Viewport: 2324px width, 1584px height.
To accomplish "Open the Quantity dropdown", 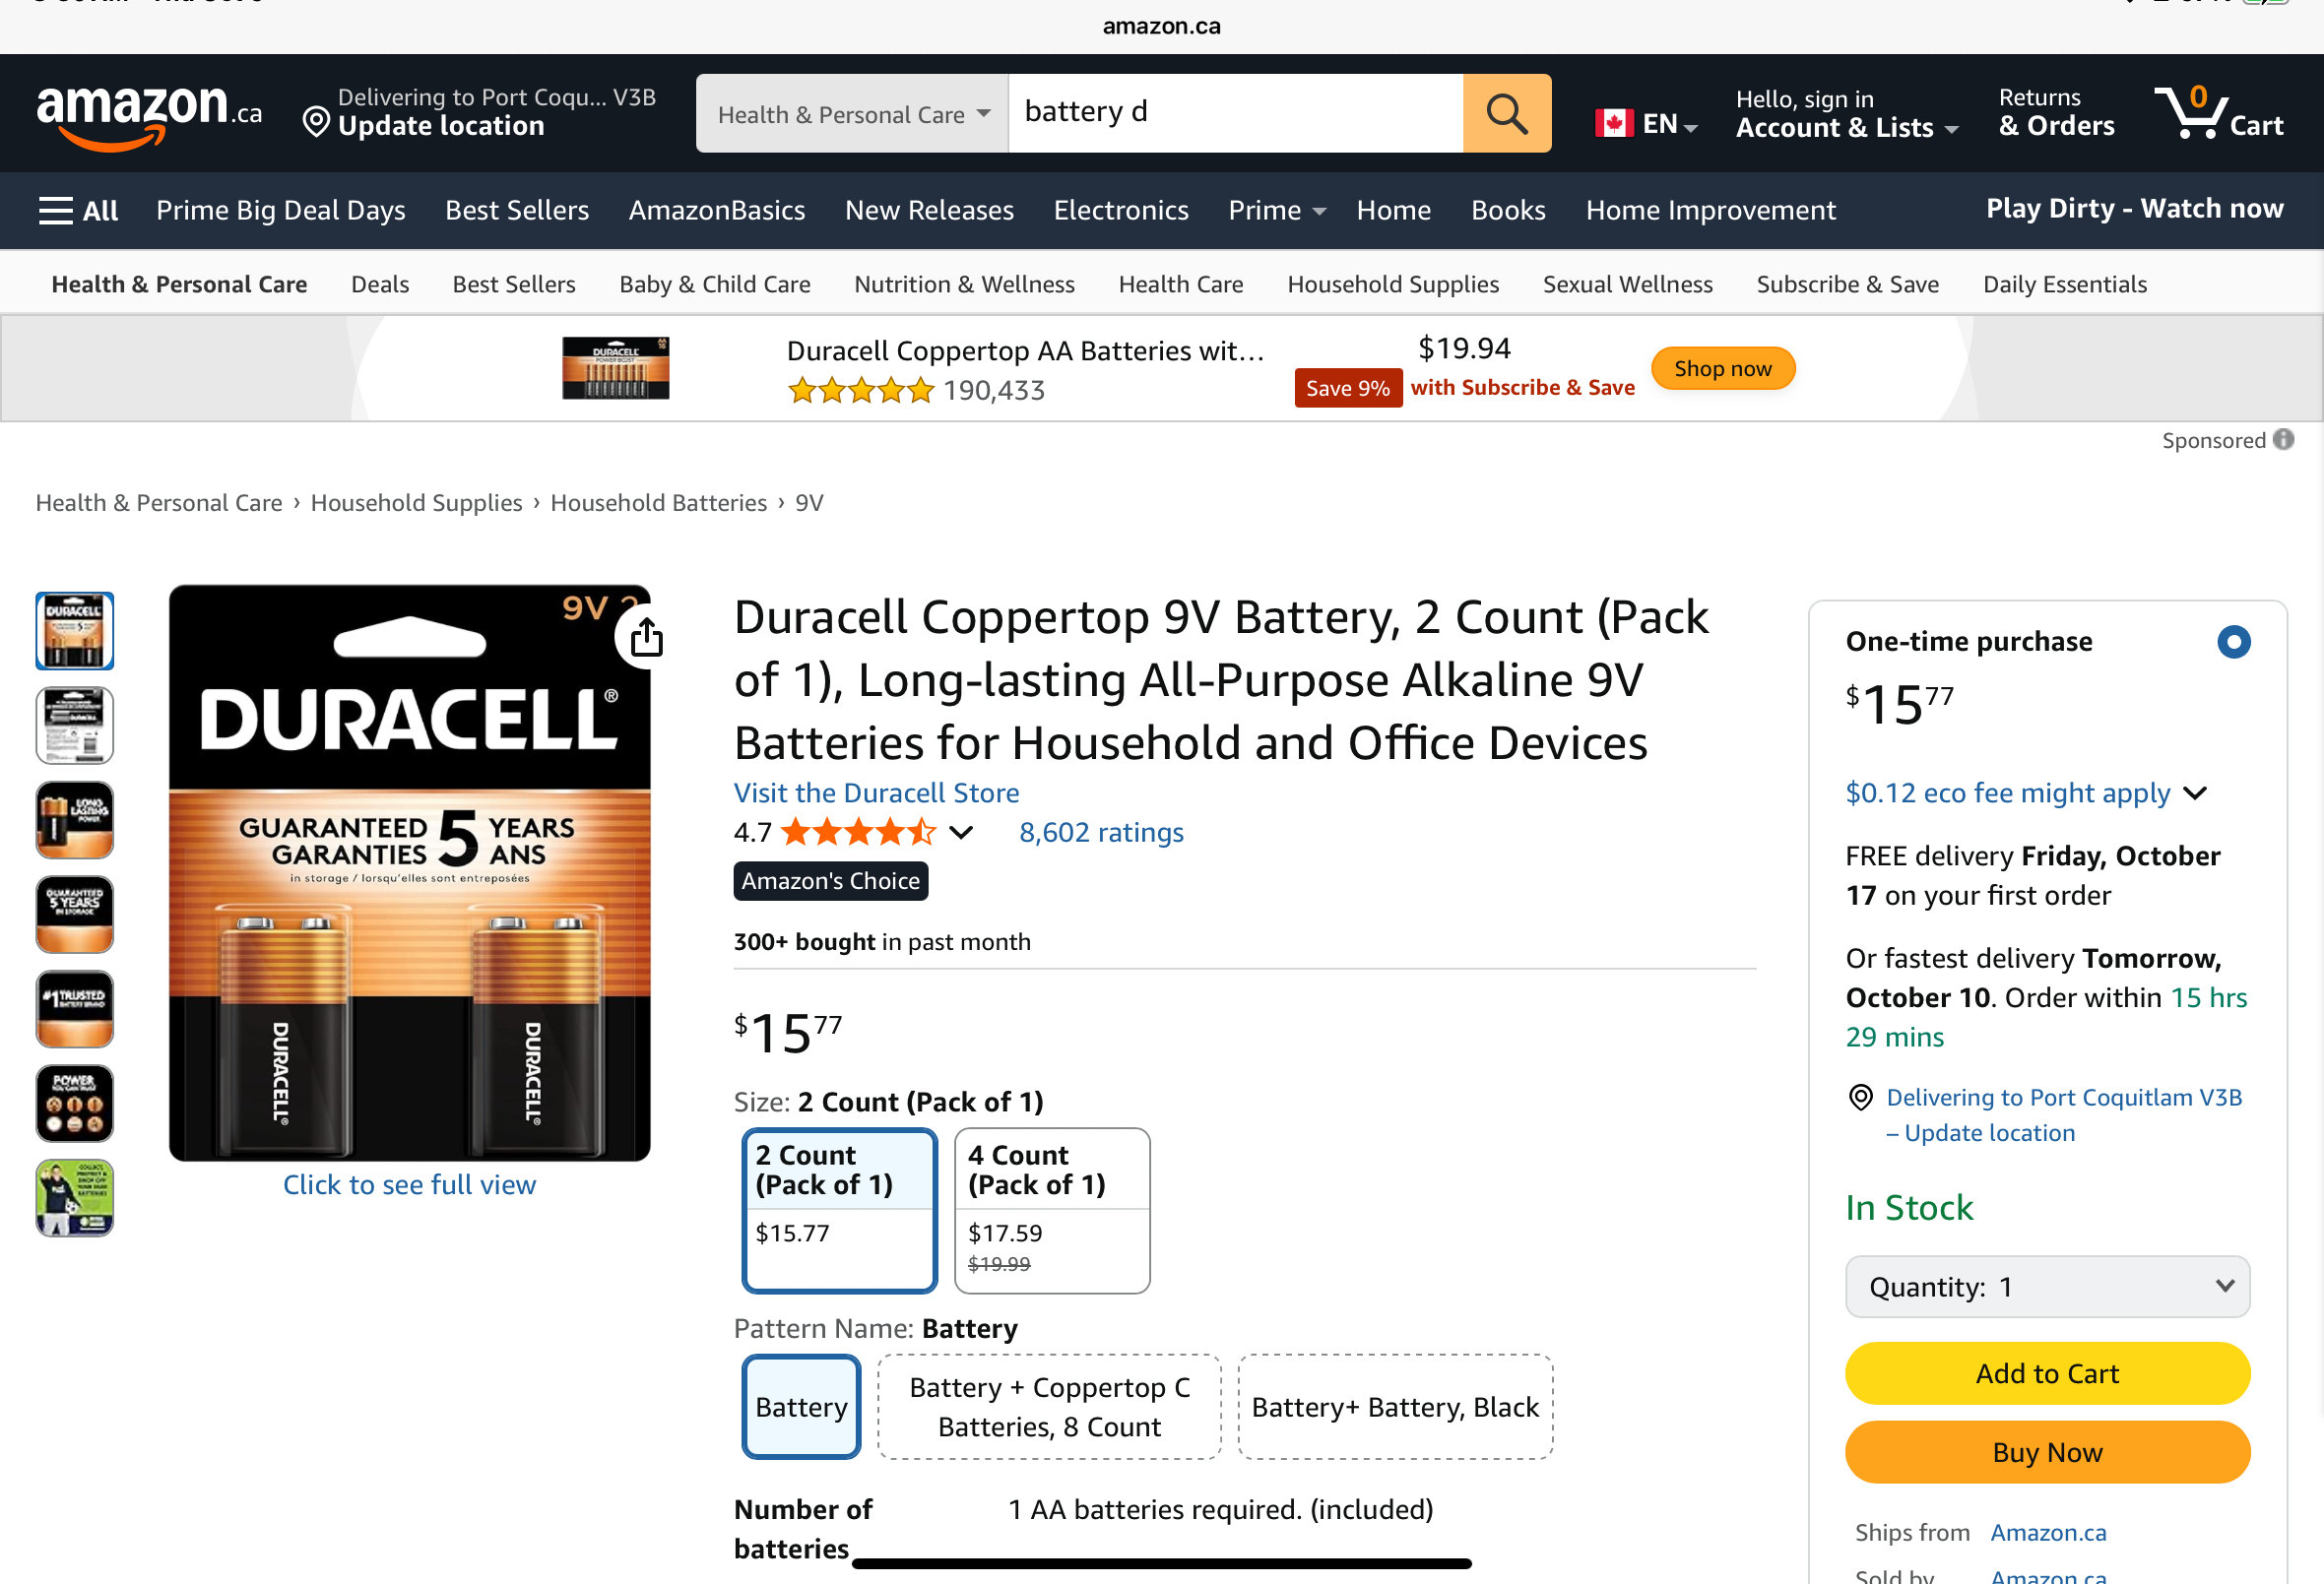I will tap(2047, 1287).
